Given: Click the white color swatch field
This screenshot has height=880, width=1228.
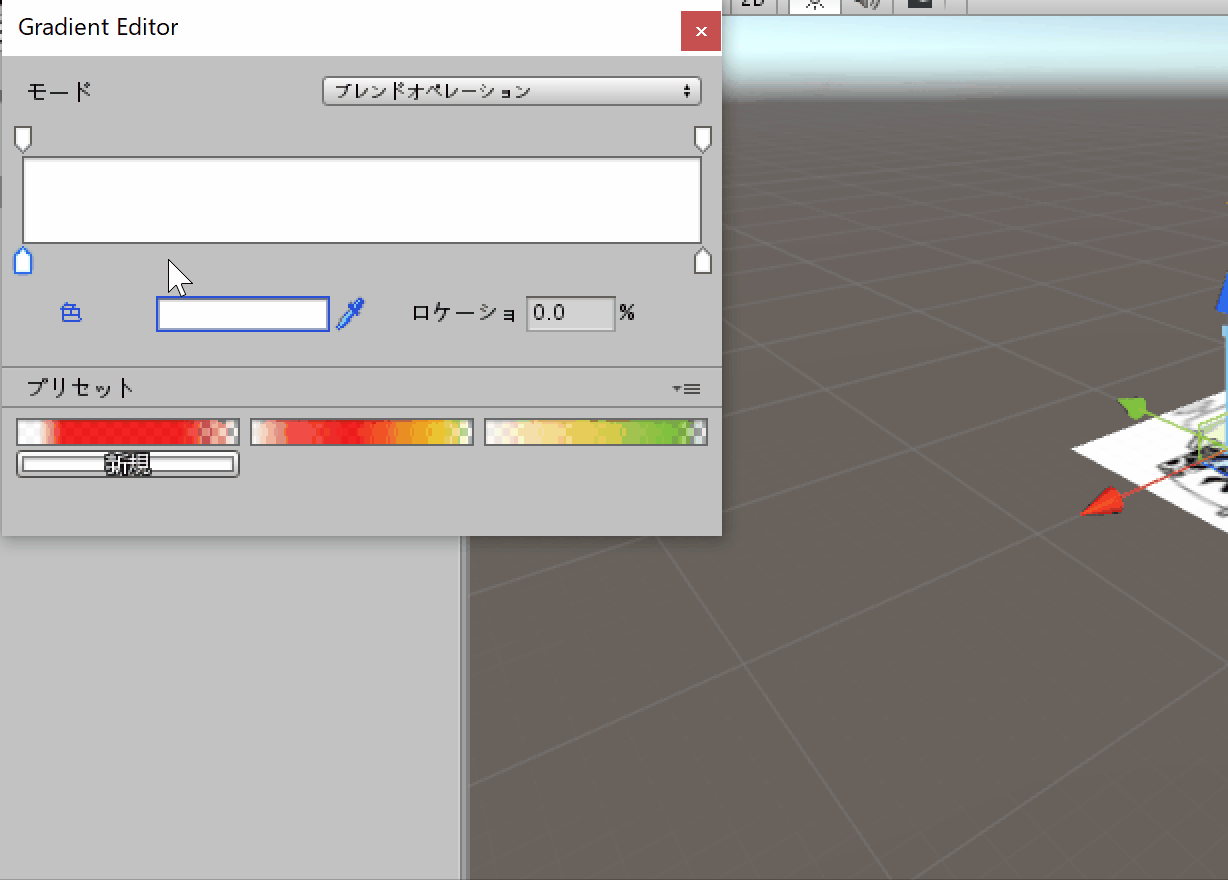Looking at the screenshot, I should coord(243,314).
